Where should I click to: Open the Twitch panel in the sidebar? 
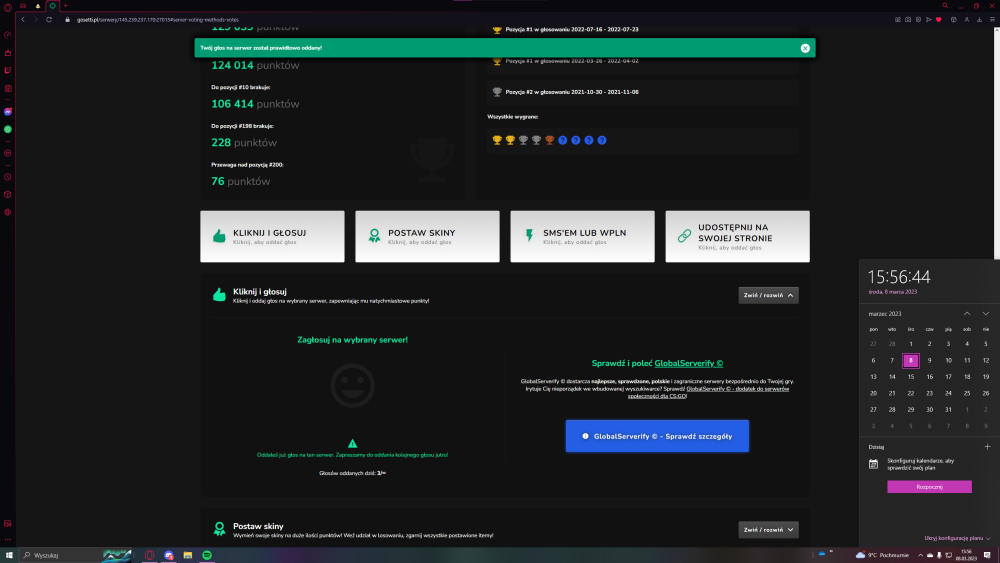8,70
